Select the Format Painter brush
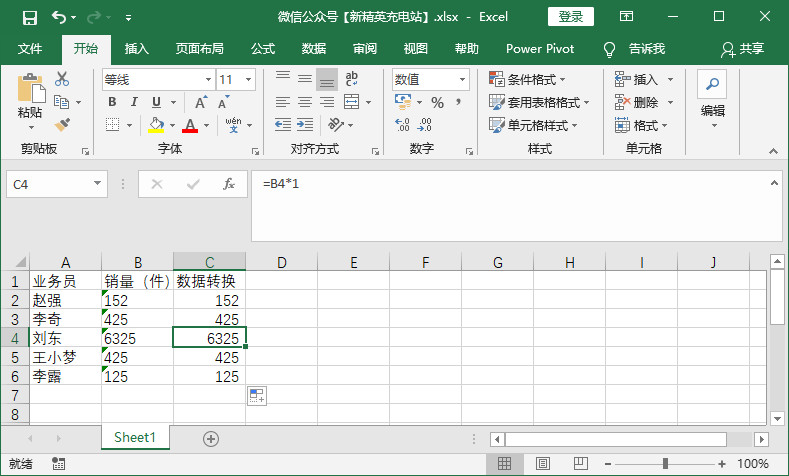The height and width of the screenshot is (476, 789). click(x=62, y=125)
